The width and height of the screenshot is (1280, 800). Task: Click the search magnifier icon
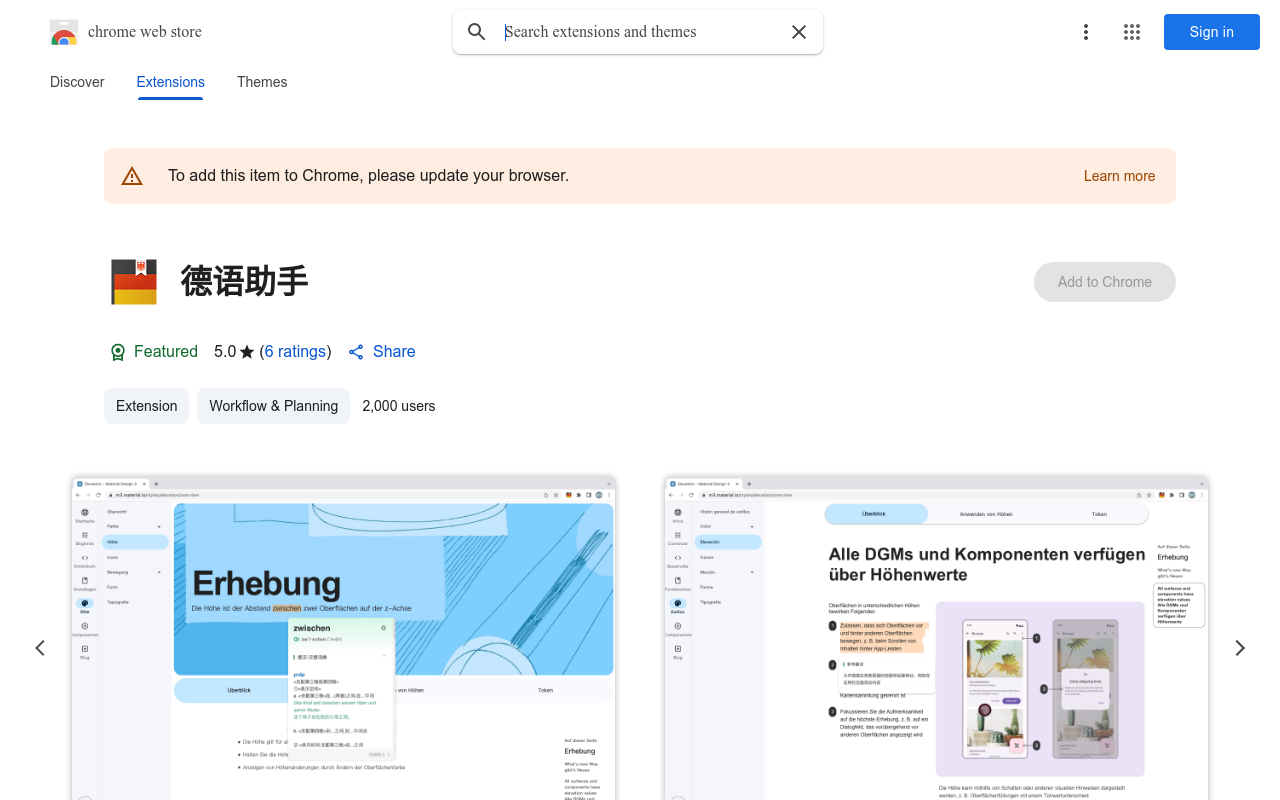pyautogui.click(x=477, y=32)
